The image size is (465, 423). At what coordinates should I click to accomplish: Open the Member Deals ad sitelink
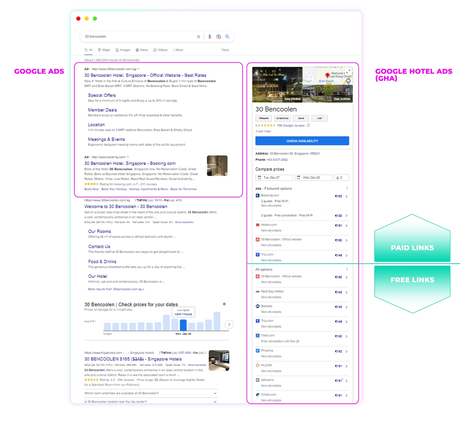point(102,110)
